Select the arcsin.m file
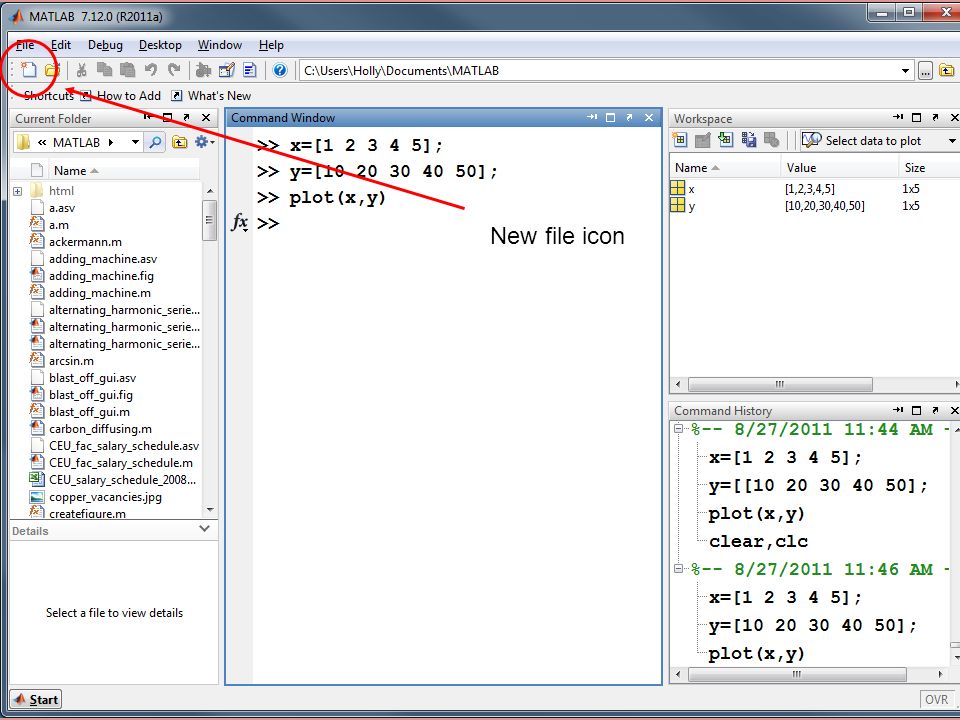960x720 pixels. click(x=71, y=361)
